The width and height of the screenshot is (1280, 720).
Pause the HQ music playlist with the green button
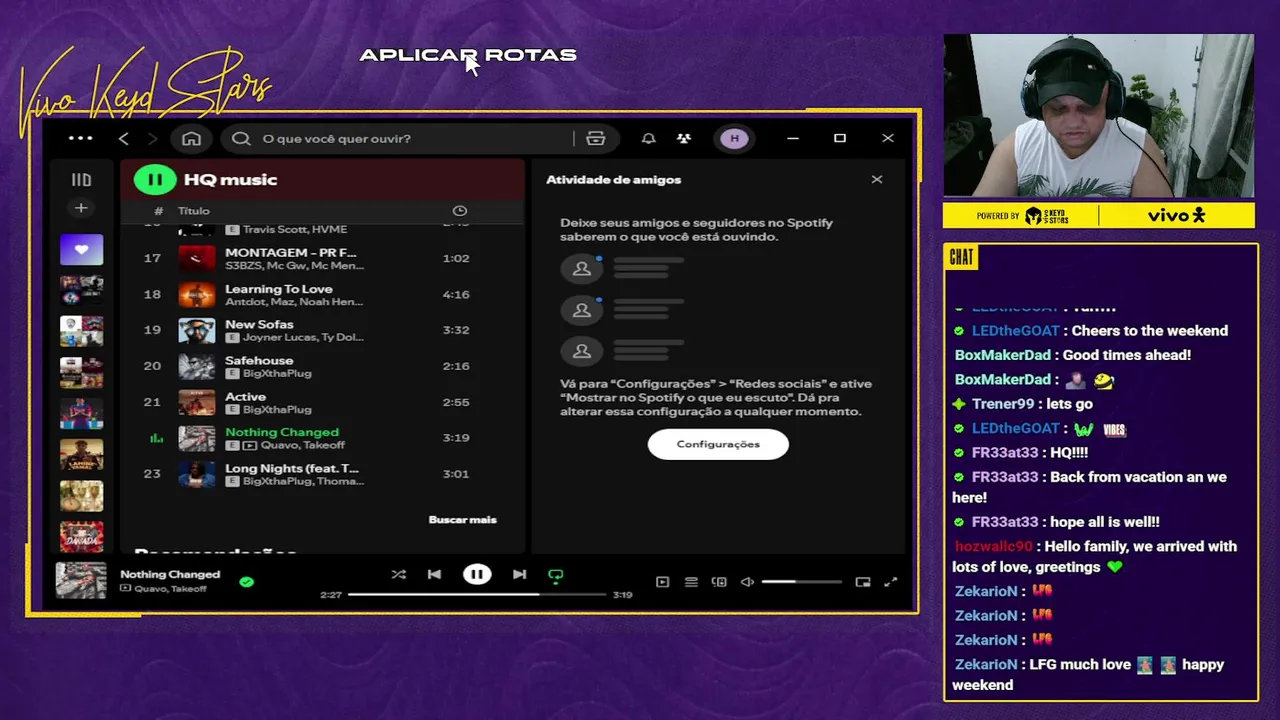pos(155,180)
